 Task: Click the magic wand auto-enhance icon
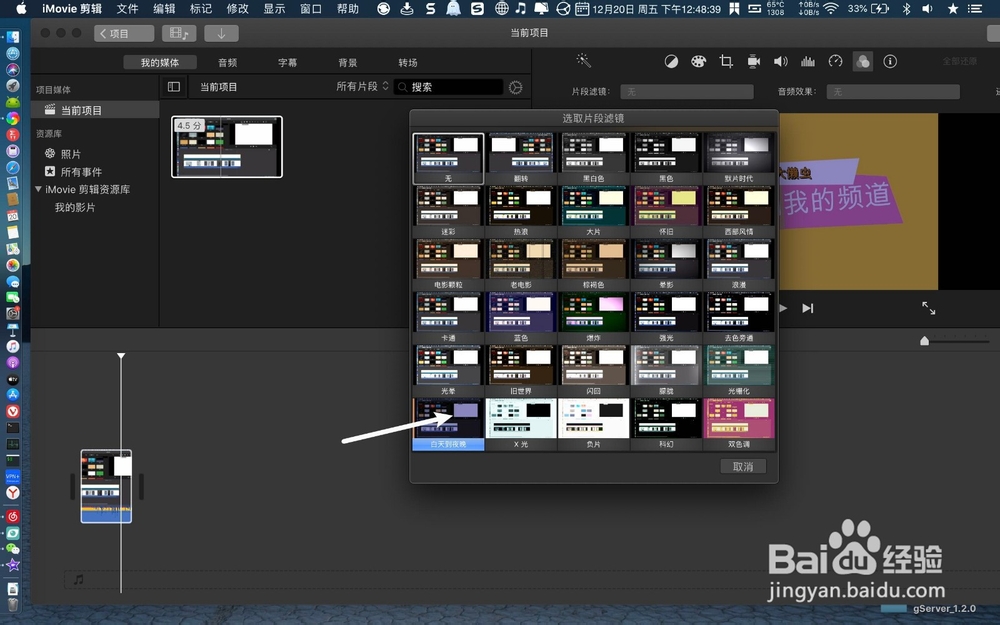(x=584, y=61)
